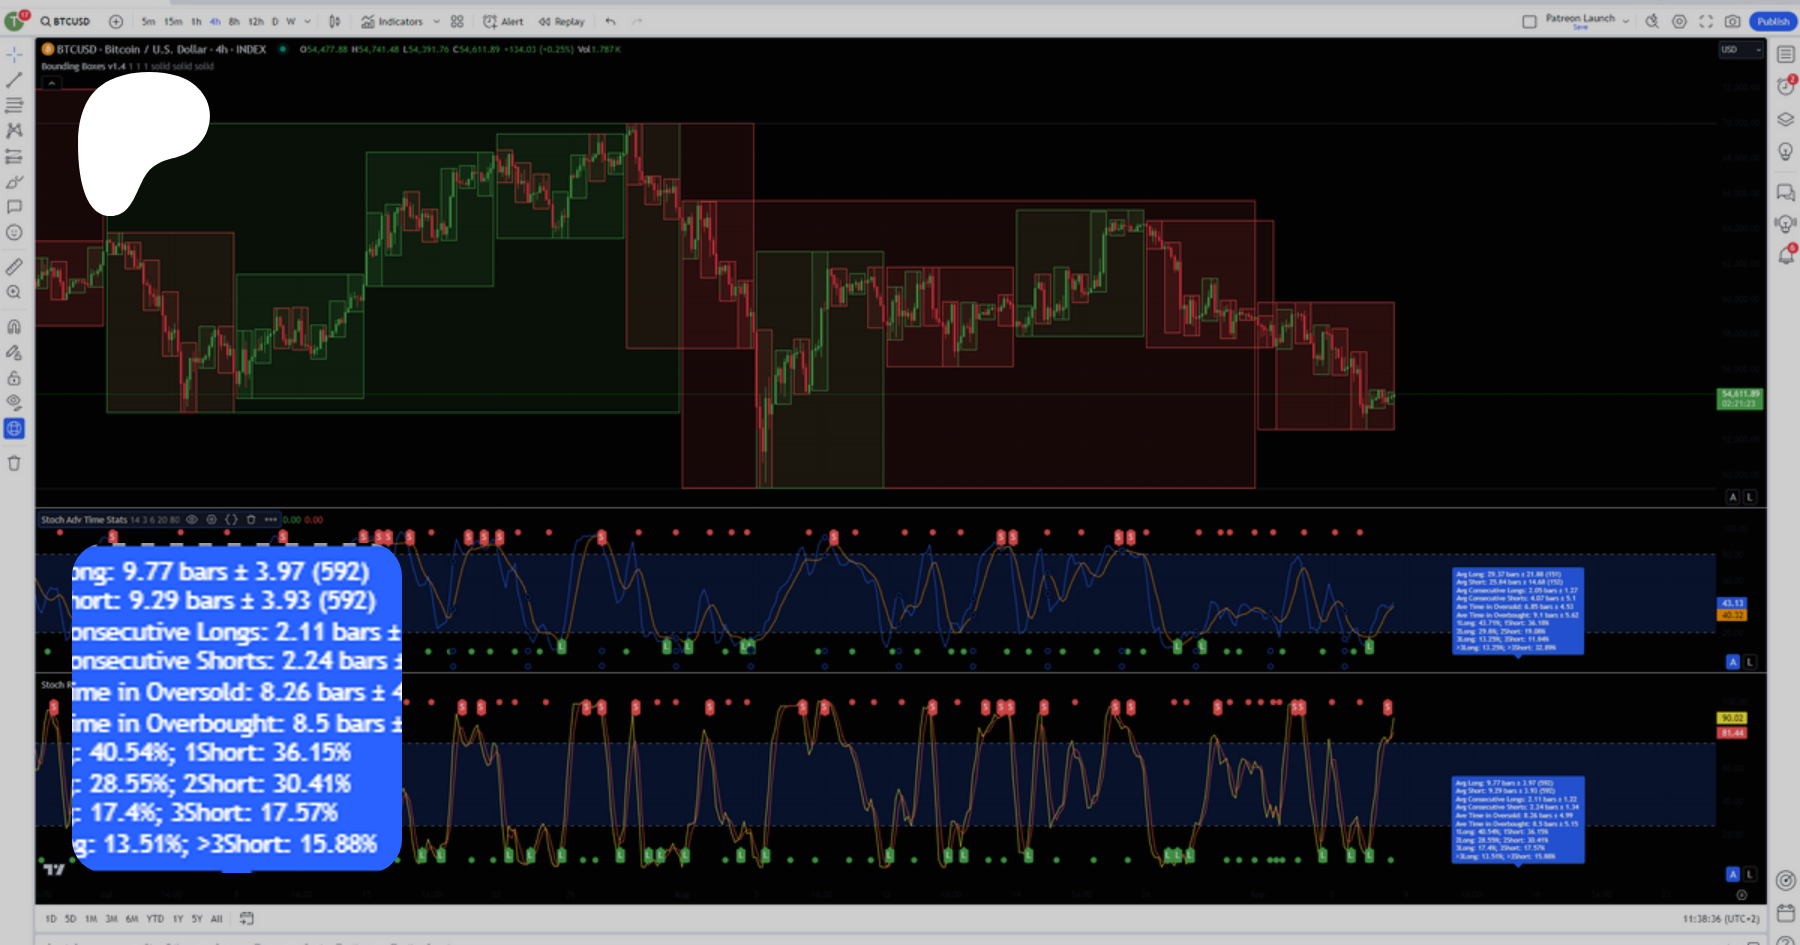Viewport: 1800px width, 945px height.
Task: Delete drawings with the trash icon in left sidebar
Action: pos(14,463)
